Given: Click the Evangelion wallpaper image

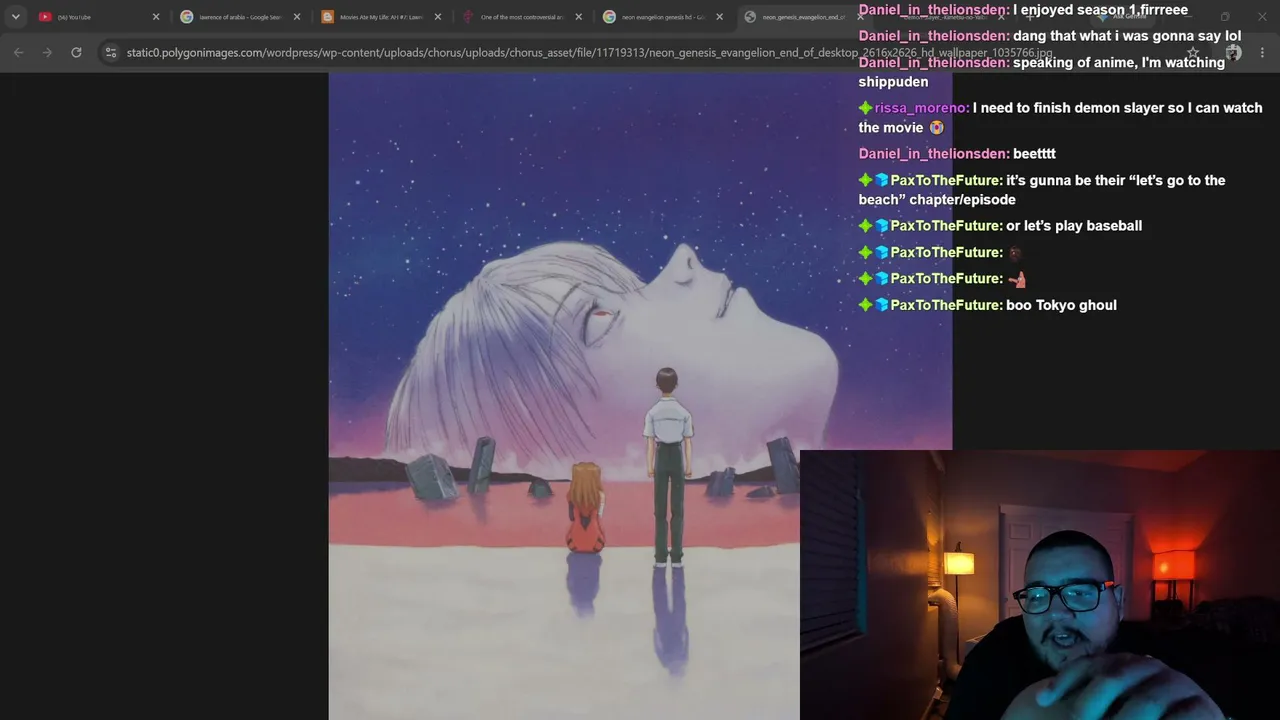Looking at the screenshot, I should [640, 396].
